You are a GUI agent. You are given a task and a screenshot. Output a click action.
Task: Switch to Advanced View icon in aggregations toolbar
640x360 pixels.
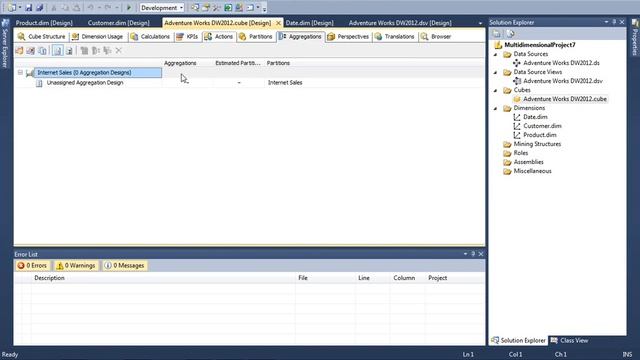point(69,51)
